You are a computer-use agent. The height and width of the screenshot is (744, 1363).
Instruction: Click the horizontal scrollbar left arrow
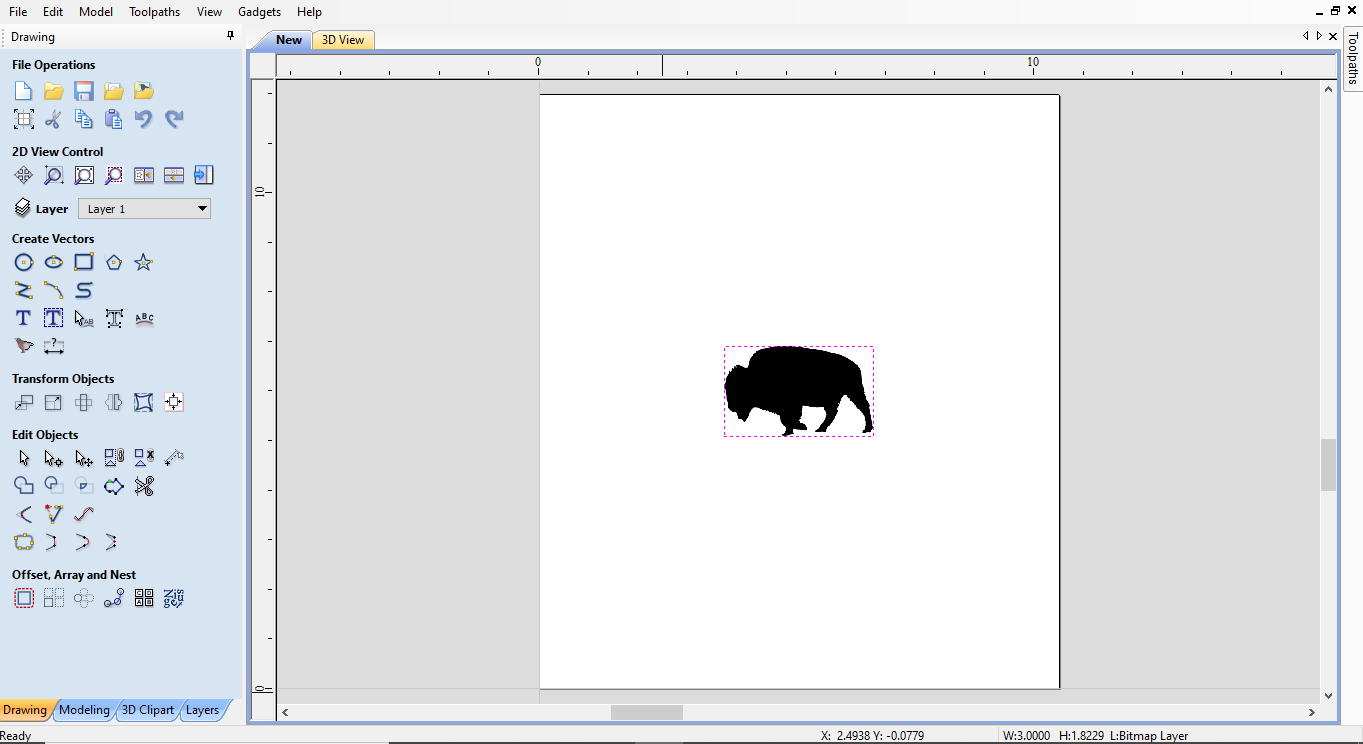285,712
